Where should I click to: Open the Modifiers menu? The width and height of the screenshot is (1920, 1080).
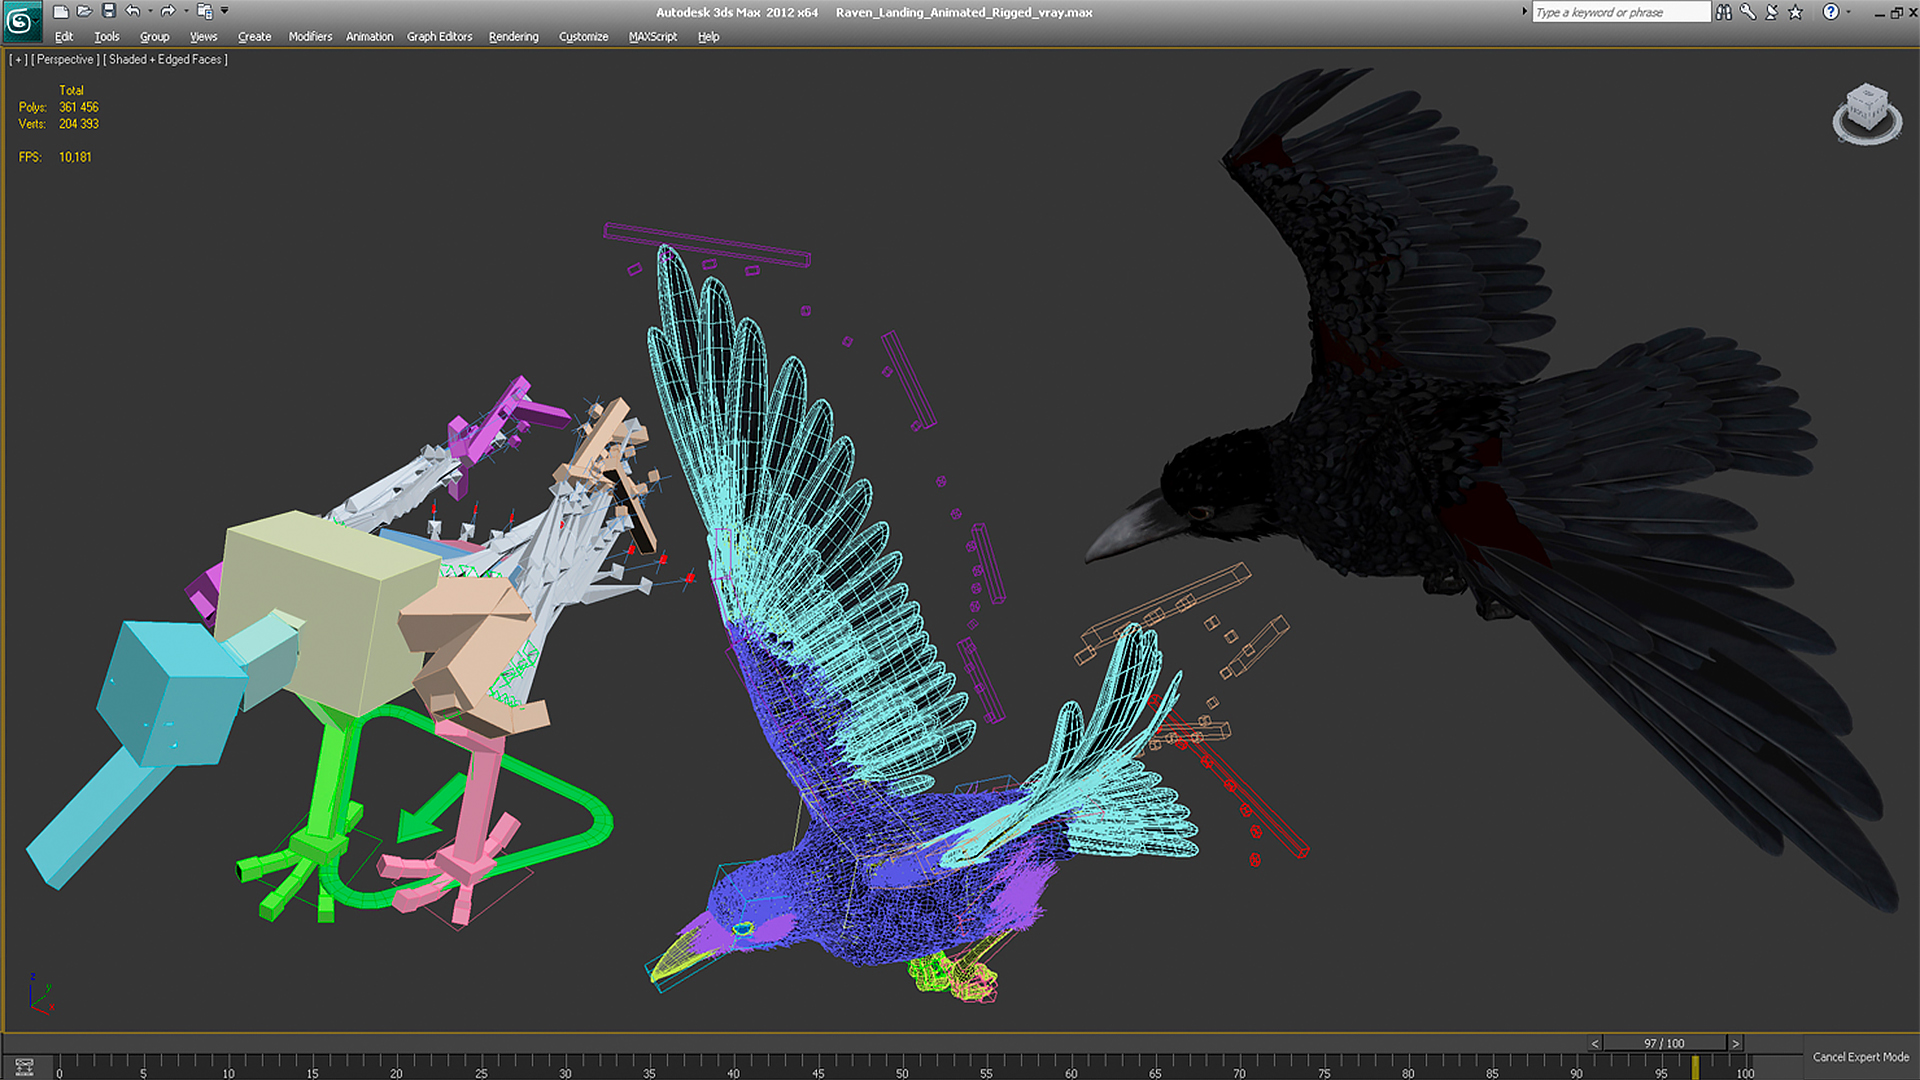coord(310,37)
